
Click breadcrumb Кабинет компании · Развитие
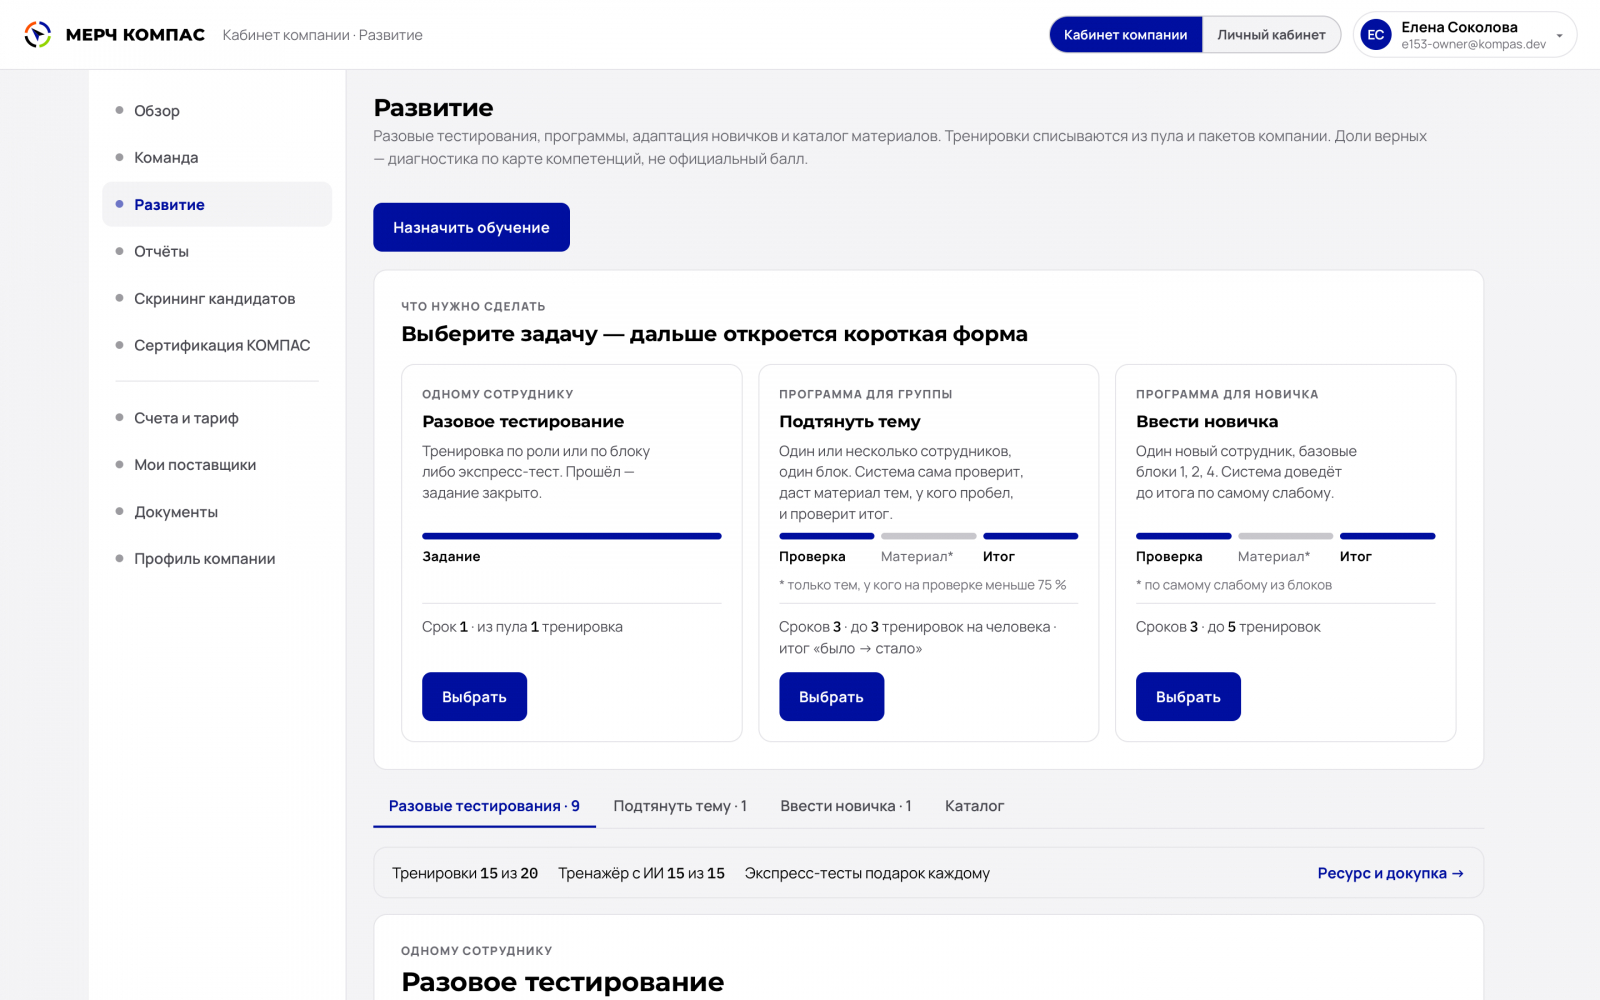pos(322,35)
